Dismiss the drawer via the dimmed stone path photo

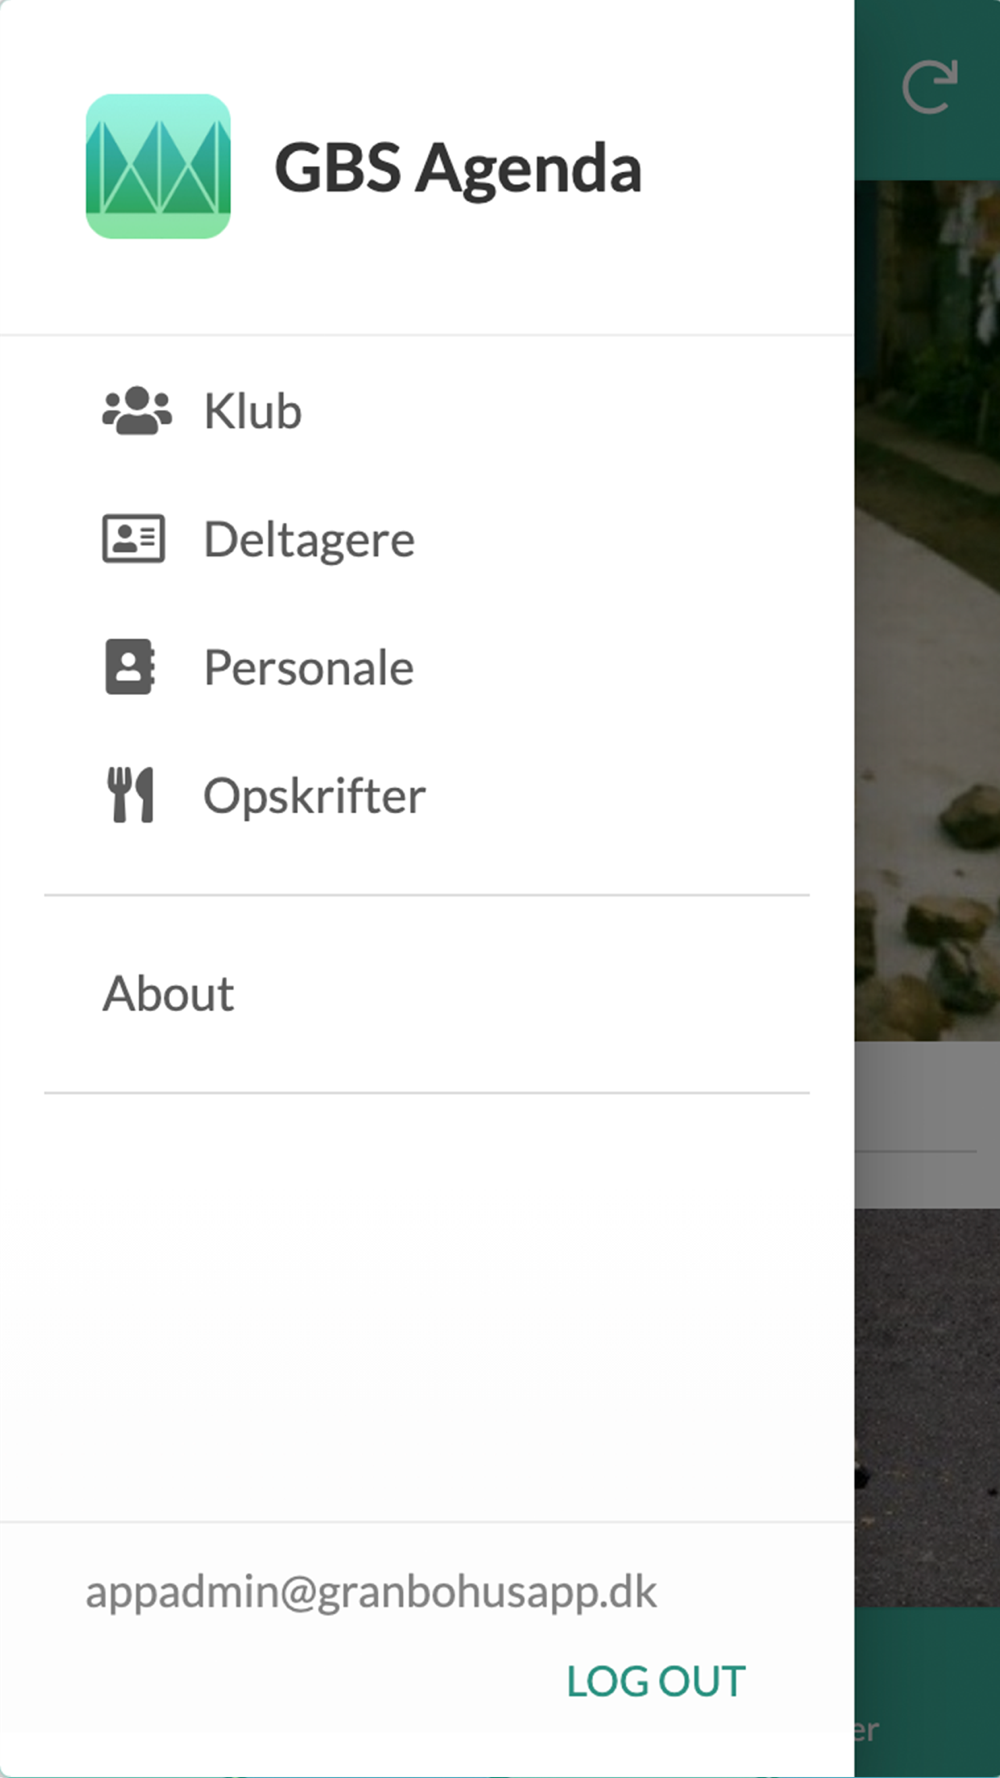coord(927,610)
